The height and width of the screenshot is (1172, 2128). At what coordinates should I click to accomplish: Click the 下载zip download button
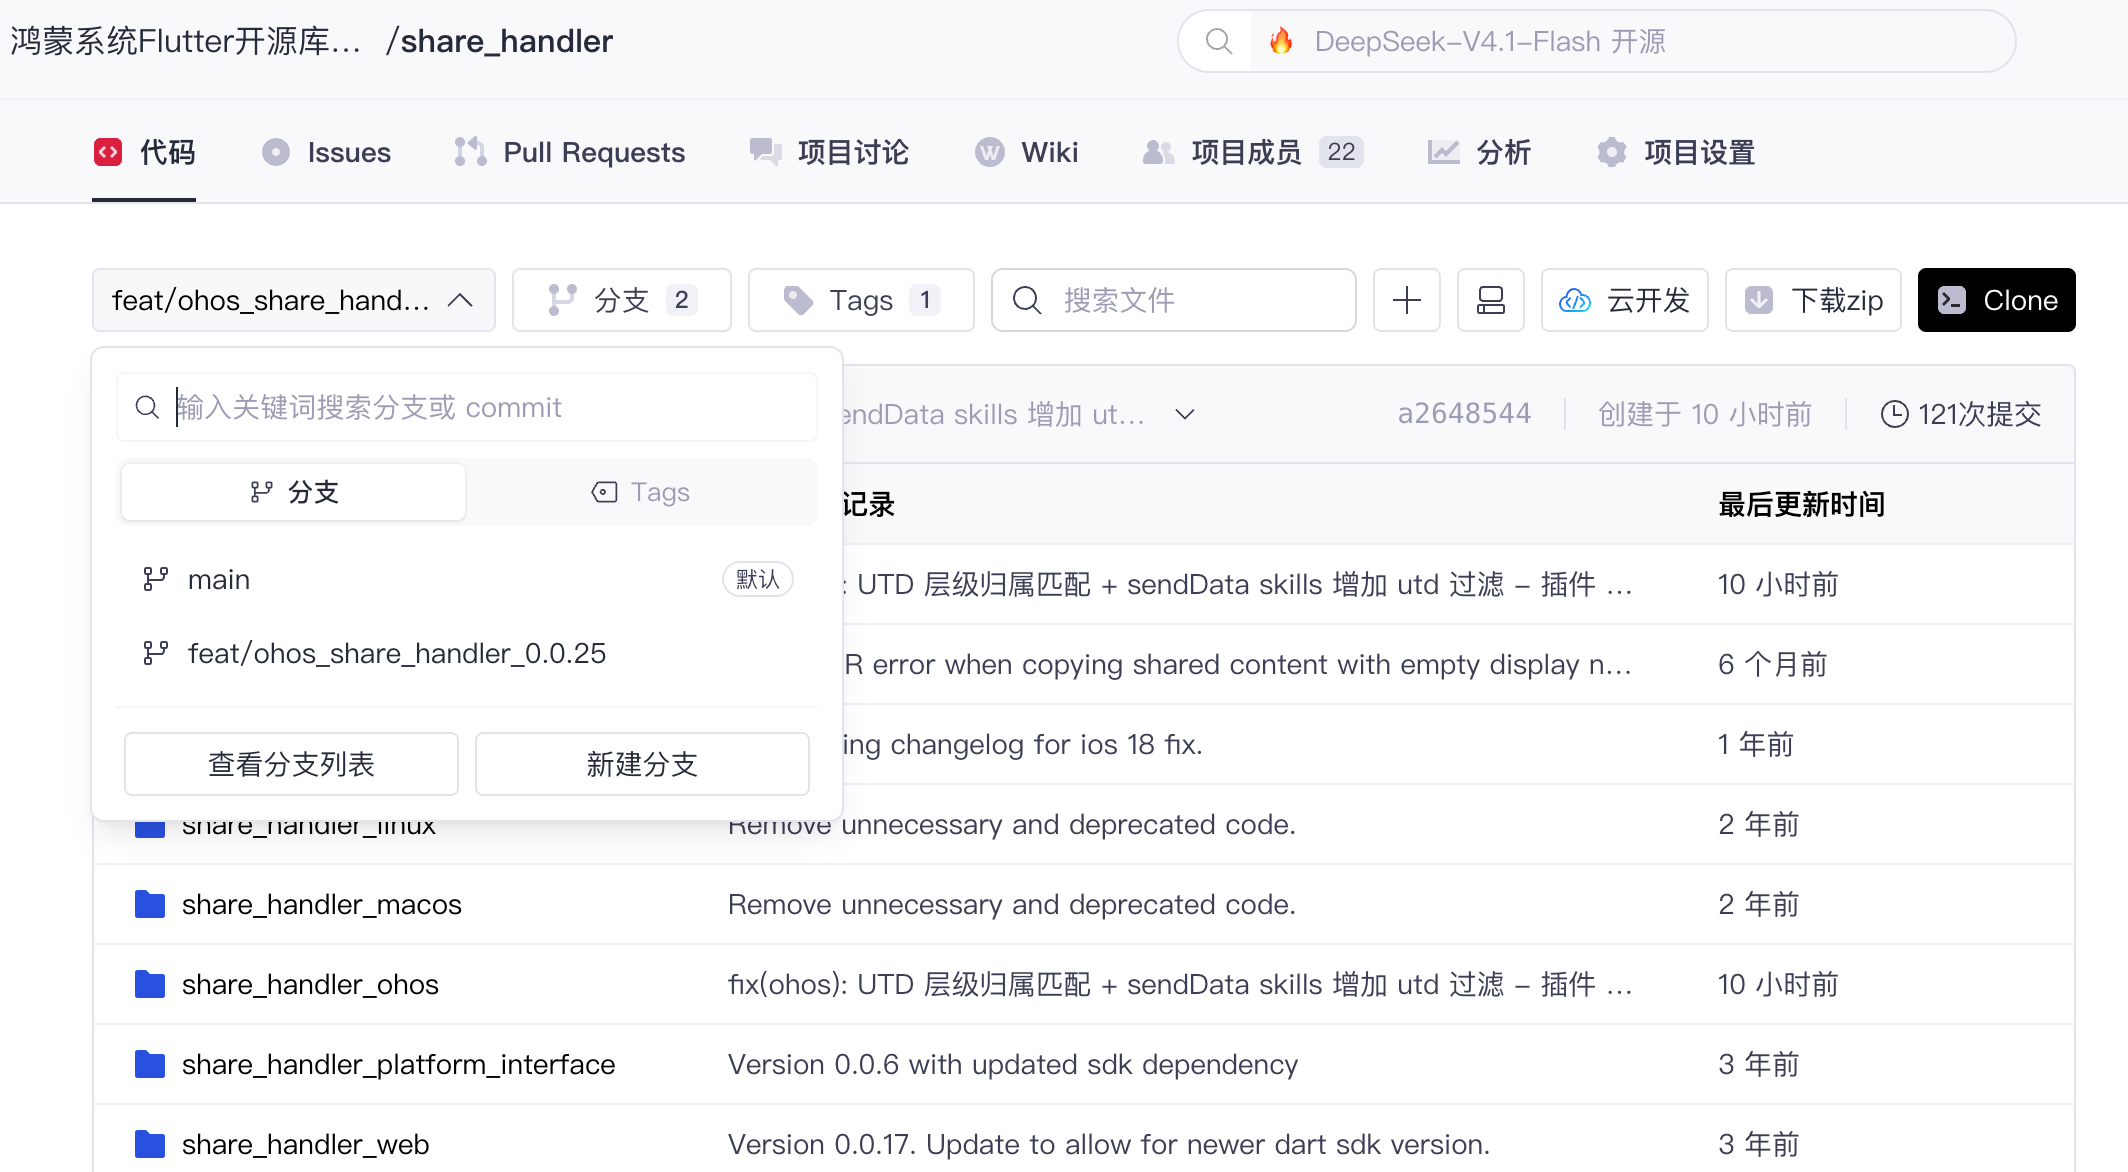click(x=1813, y=300)
